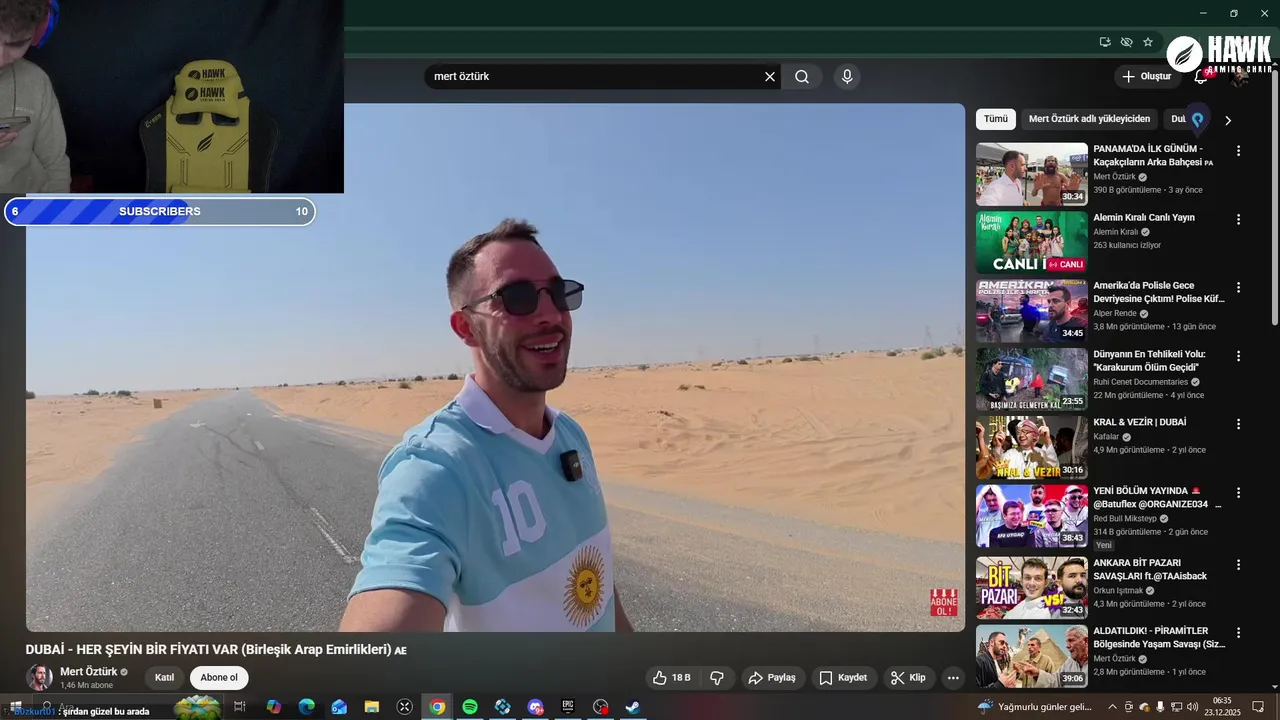
Task: Open options for Amerika'da Polisle Gece video
Action: pos(1238,287)
